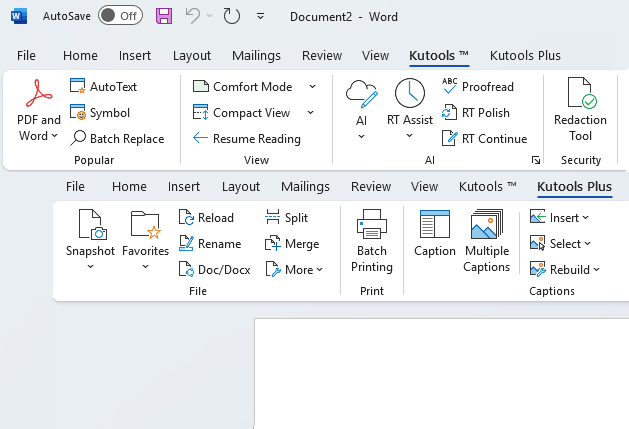Open AI group dialog launcher

(x=536, y=160)
